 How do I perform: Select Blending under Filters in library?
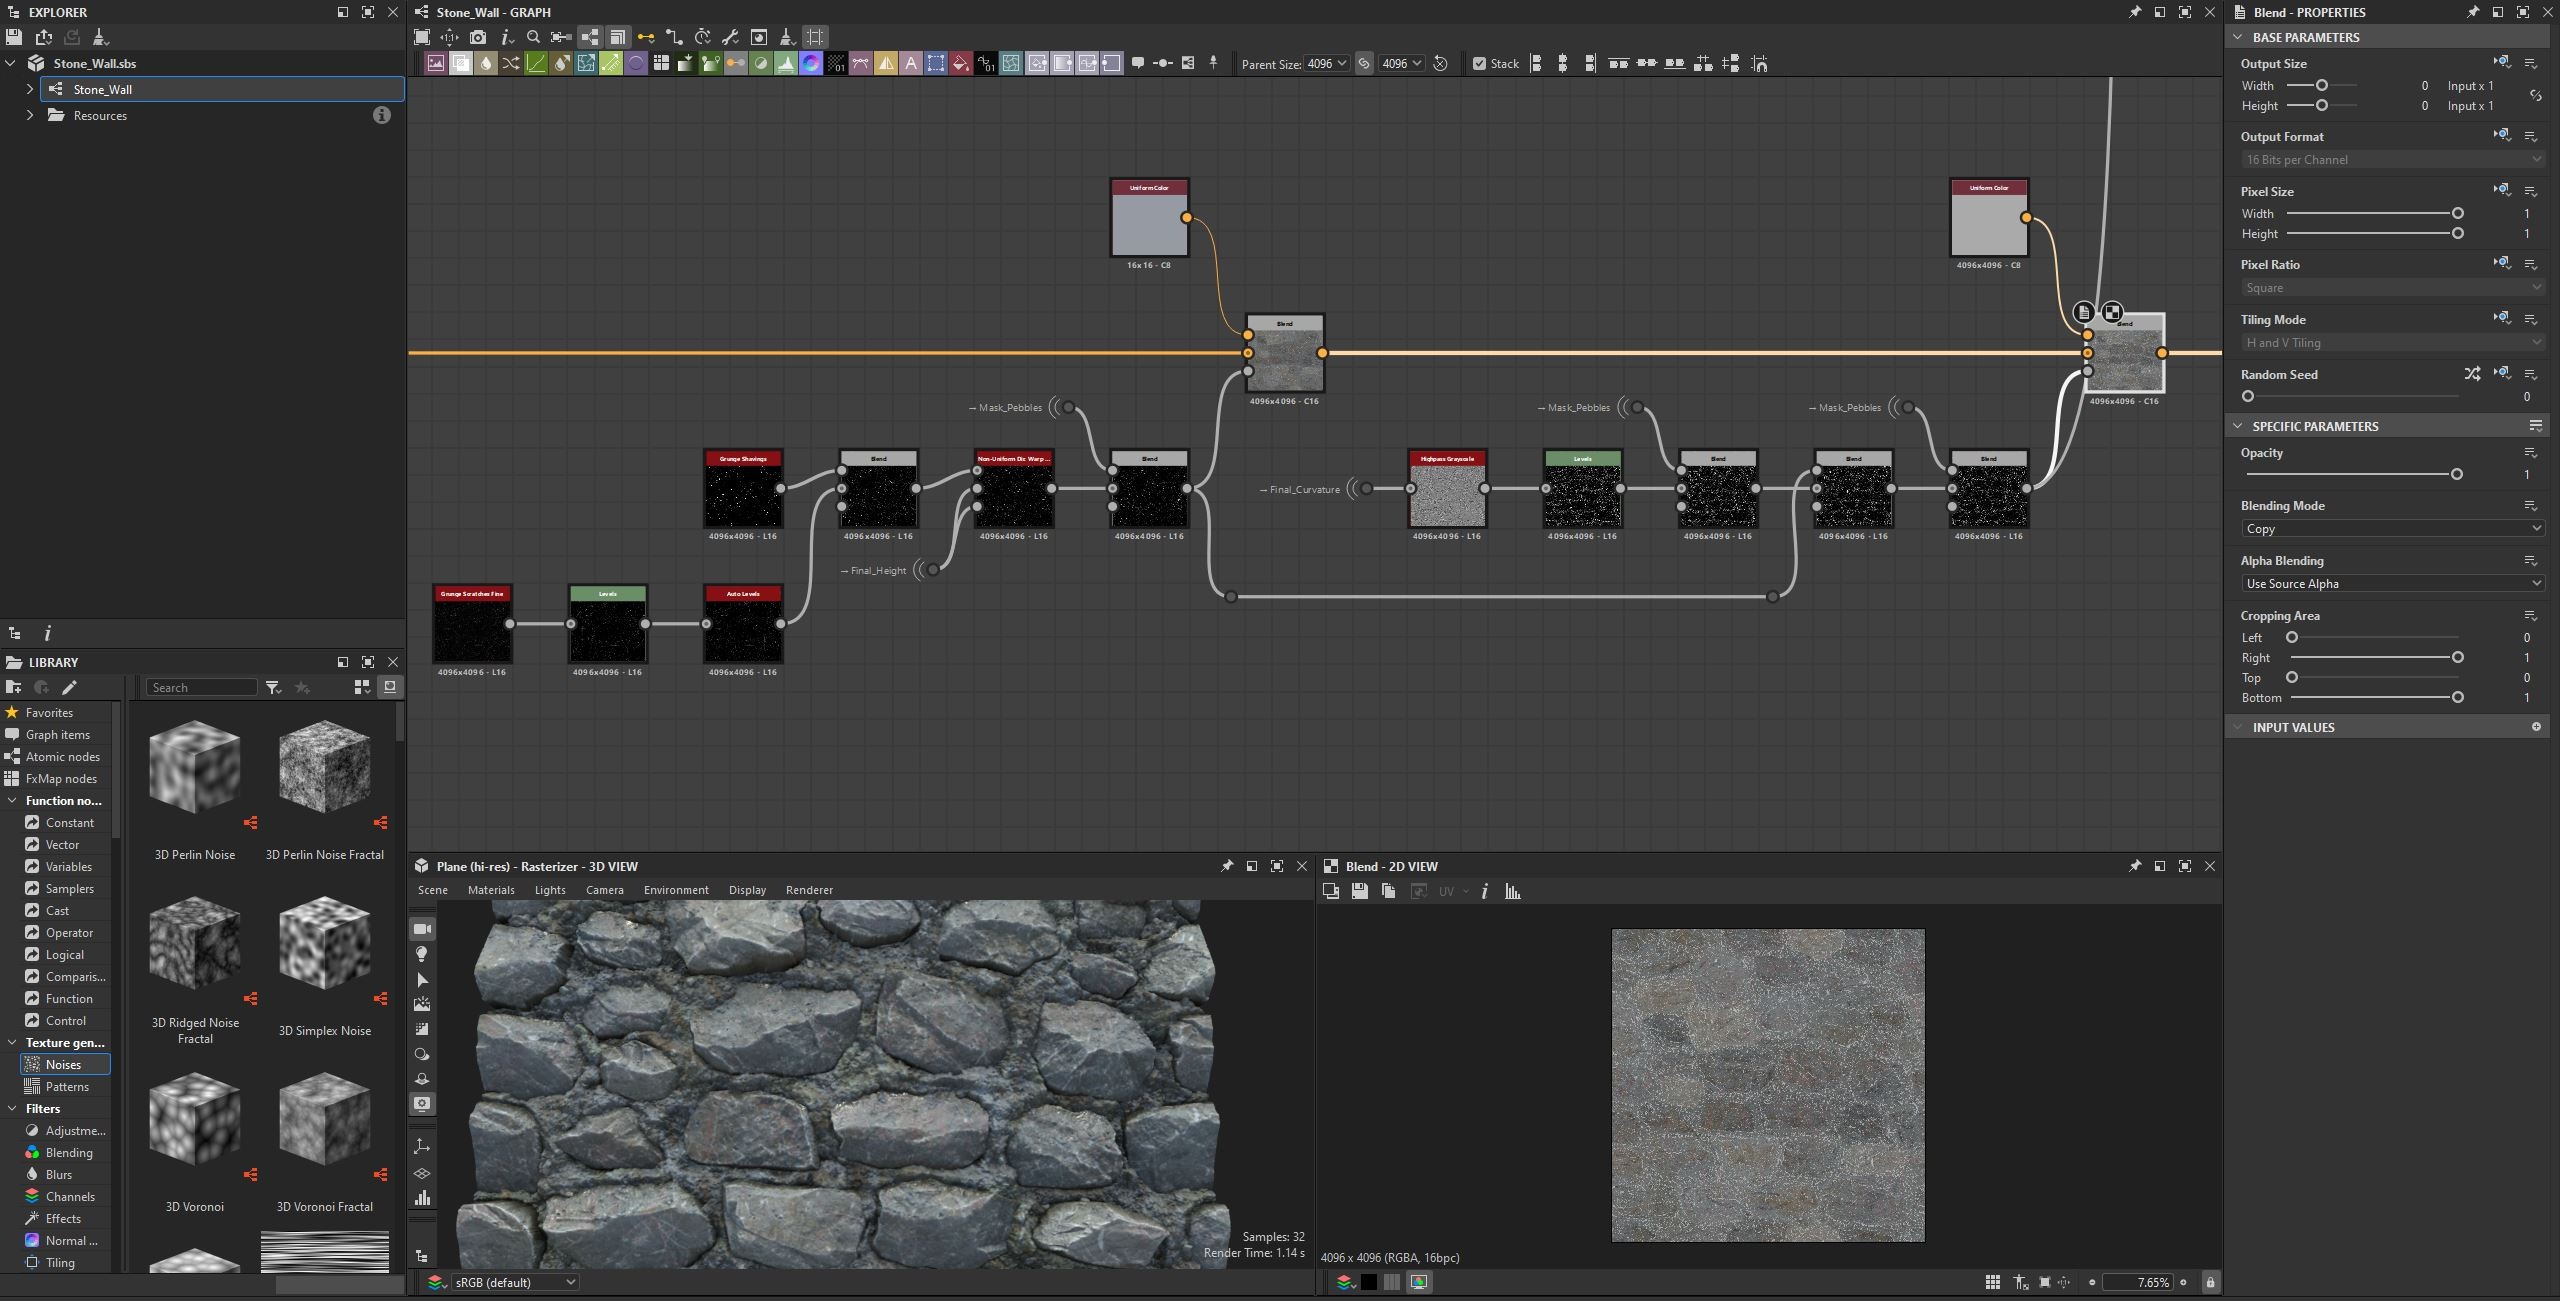click(x=68, y=1152)
